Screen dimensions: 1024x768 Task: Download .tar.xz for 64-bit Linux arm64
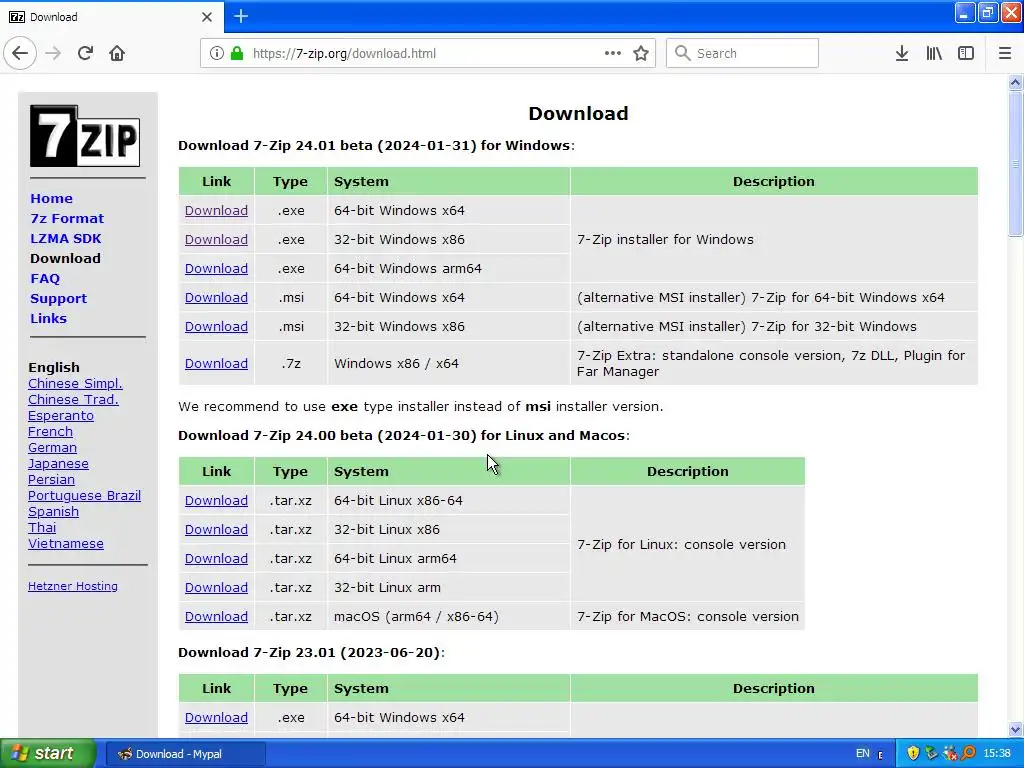[216, 558]
